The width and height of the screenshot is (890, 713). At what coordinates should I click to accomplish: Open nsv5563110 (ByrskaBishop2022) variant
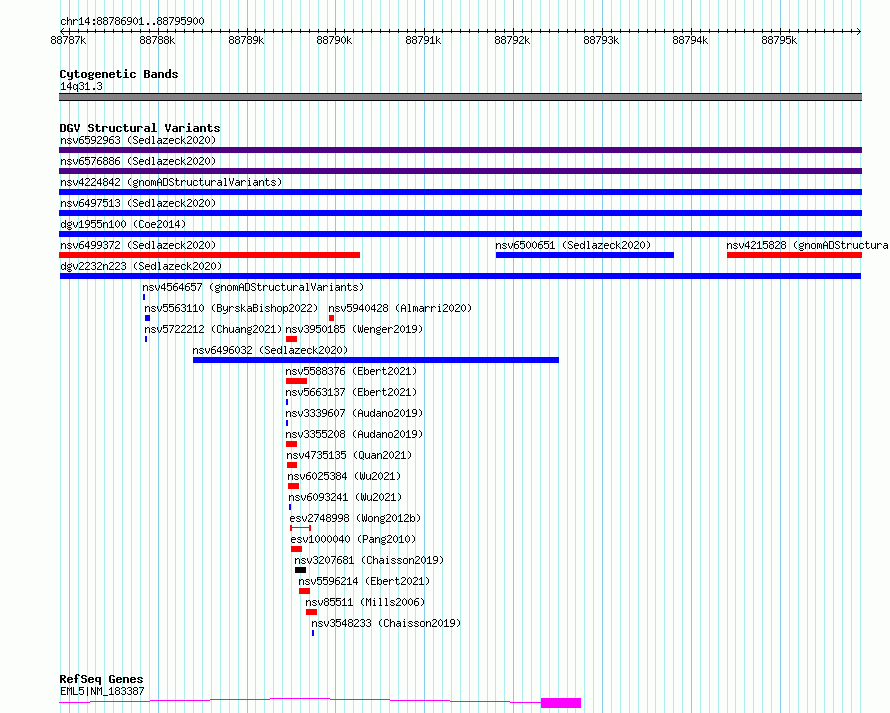pyautogui.click(x=231, y=308)
